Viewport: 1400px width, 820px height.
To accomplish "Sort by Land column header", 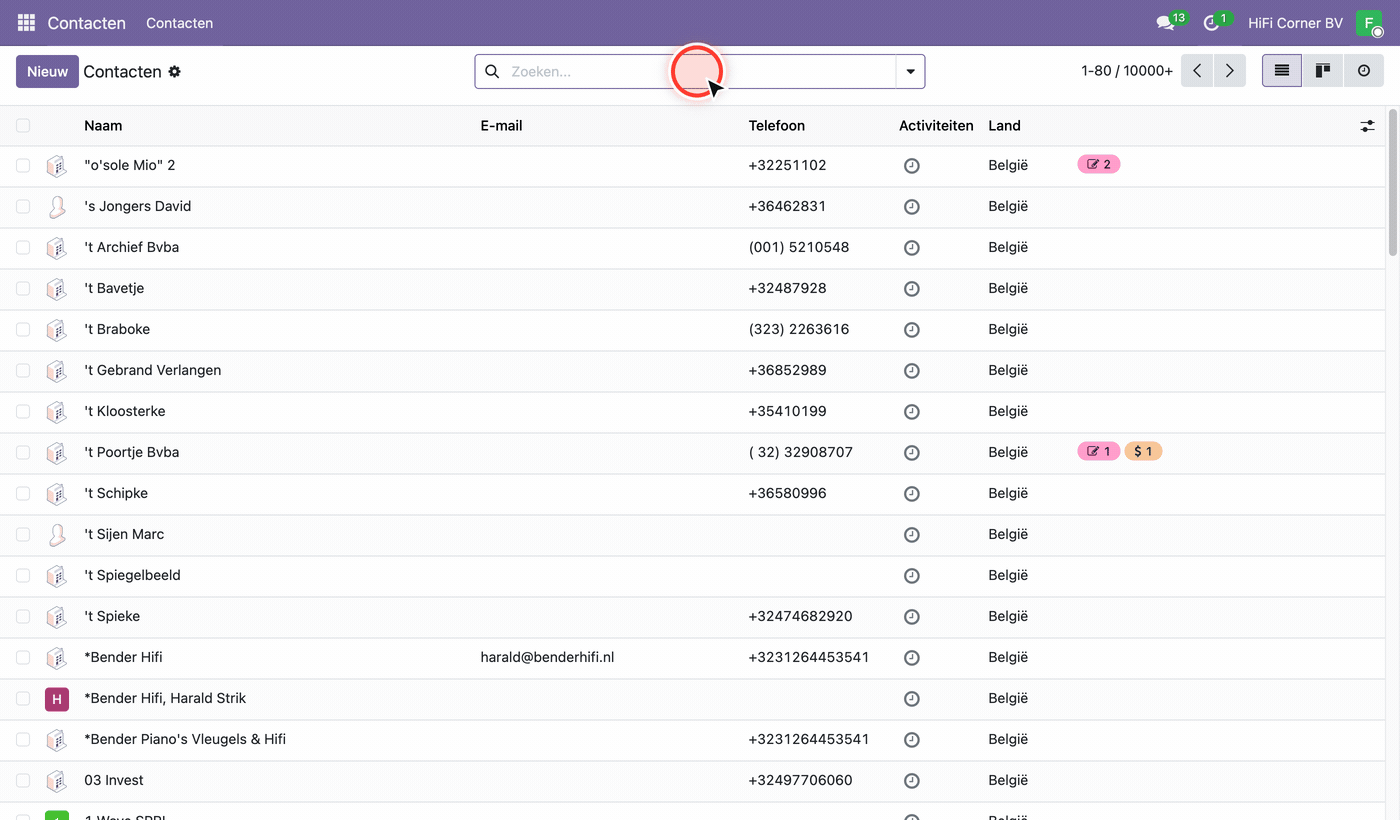I will pos(1004,125).
